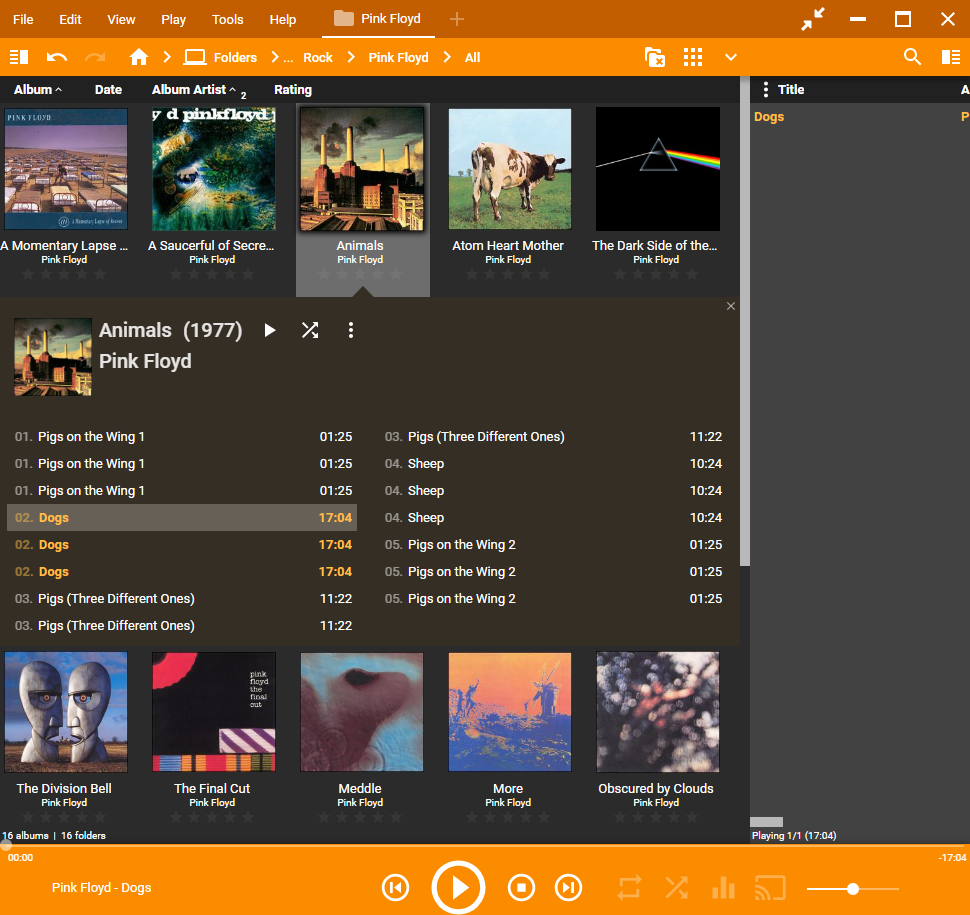
Task: Toggle shuffle in player bar
Action: click(676, 887)
